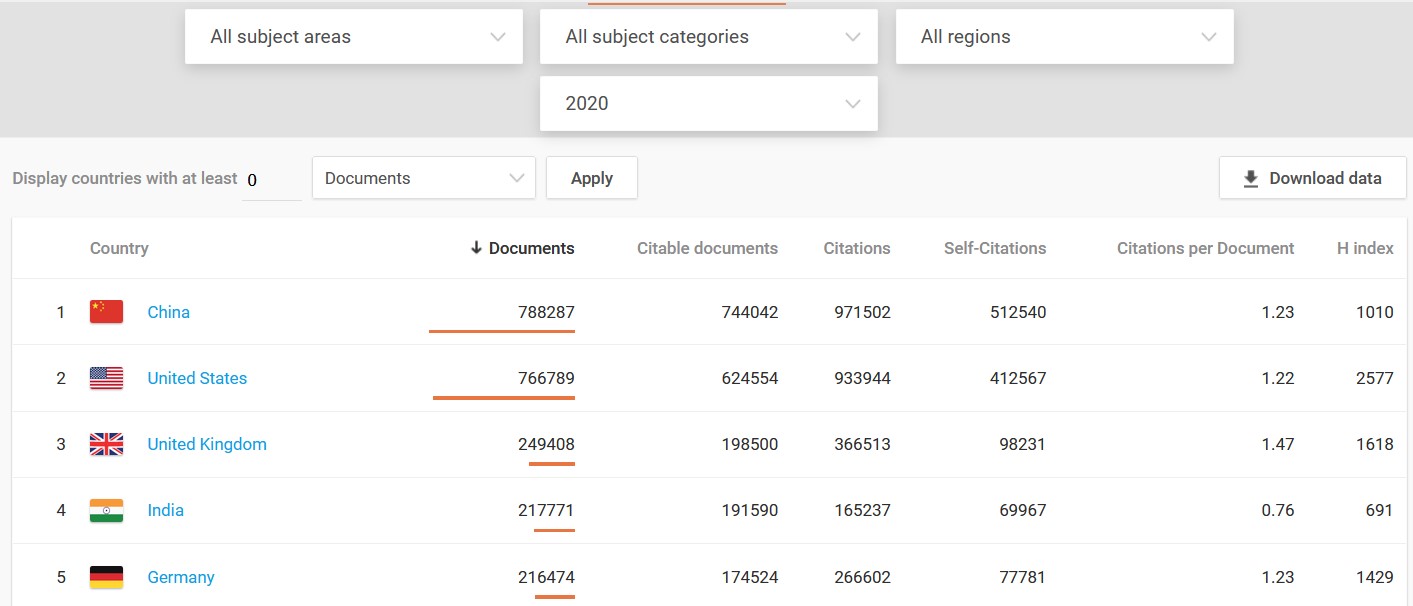1413x606 pixels.
Task: Open the Documents metric dropdown
Action: 424,178
